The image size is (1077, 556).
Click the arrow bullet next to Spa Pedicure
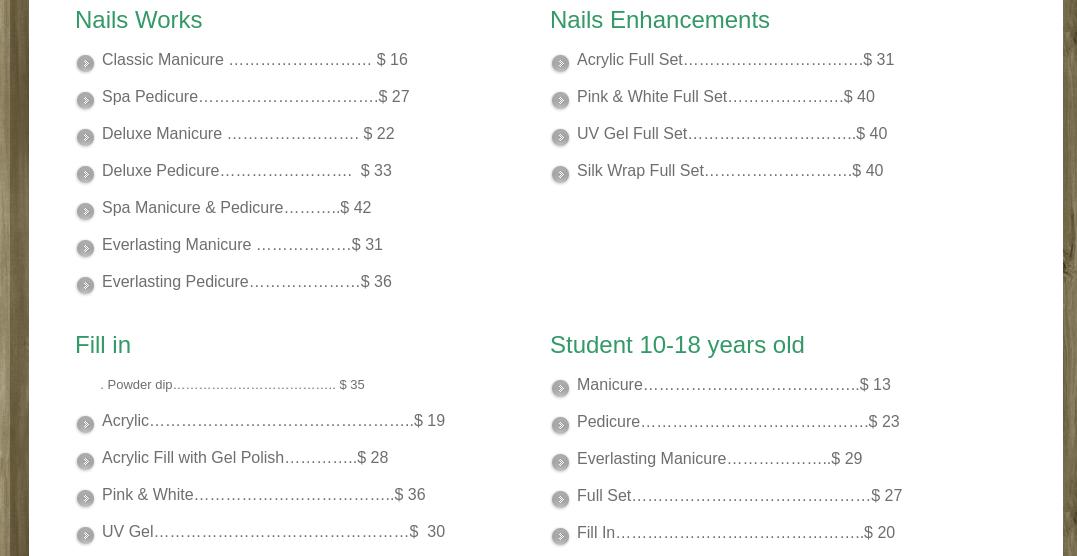[86, 100]
